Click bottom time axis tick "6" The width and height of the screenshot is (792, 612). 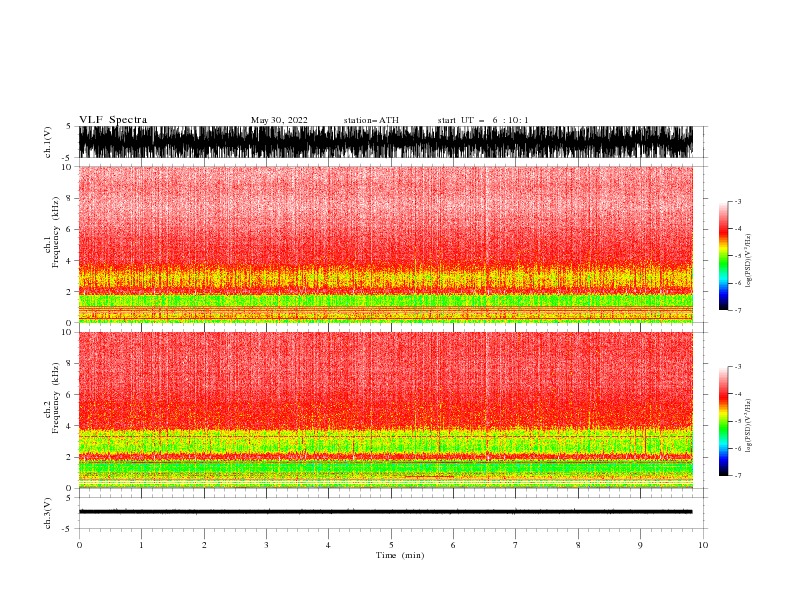(x=453, y=545)
